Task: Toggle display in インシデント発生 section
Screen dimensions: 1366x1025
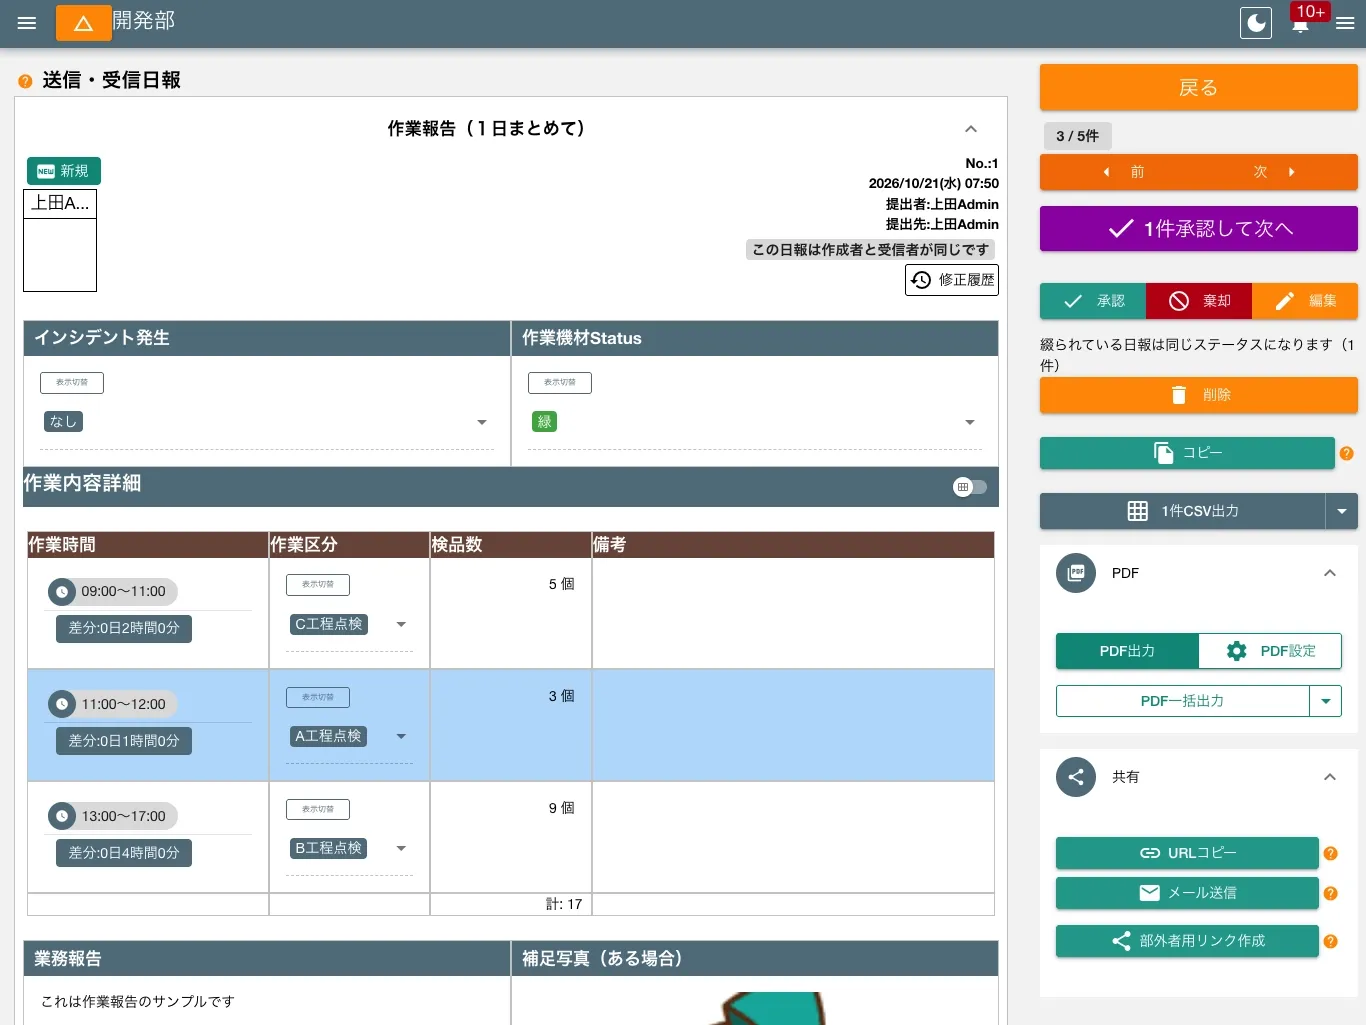Action: pos(72,382)
